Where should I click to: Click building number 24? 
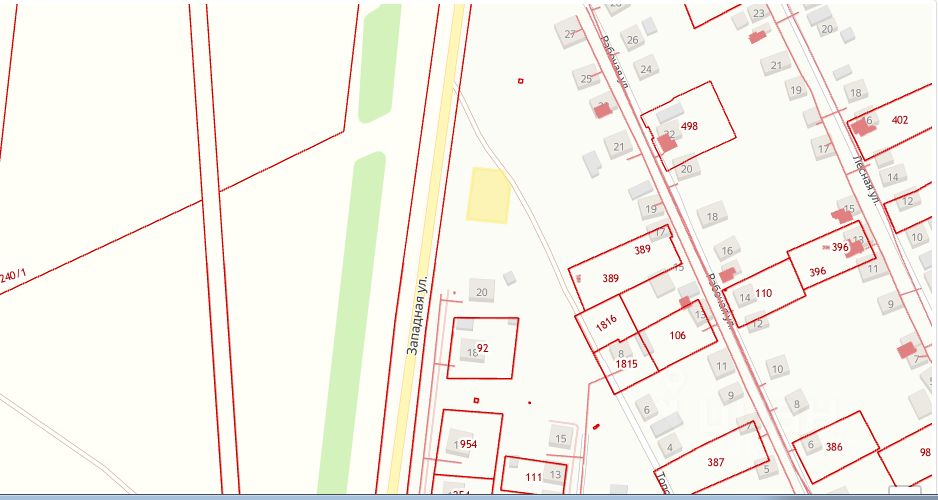(645, 69)
